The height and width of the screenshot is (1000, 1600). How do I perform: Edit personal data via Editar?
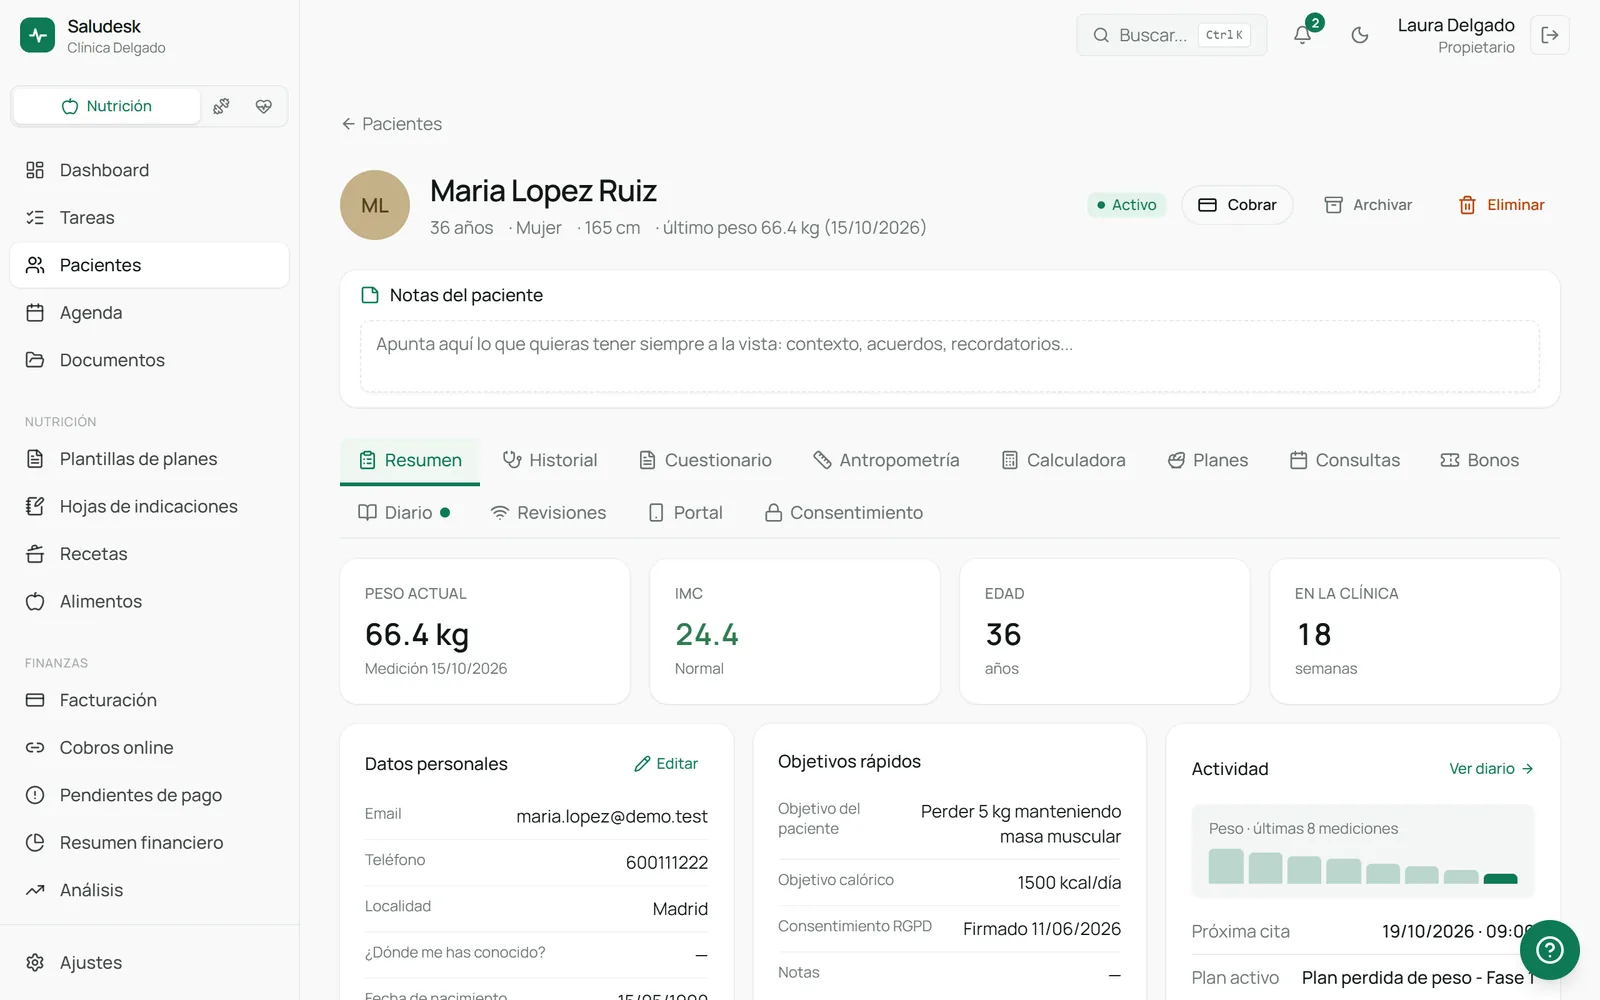pyautogui.click(x=666, y=764)
